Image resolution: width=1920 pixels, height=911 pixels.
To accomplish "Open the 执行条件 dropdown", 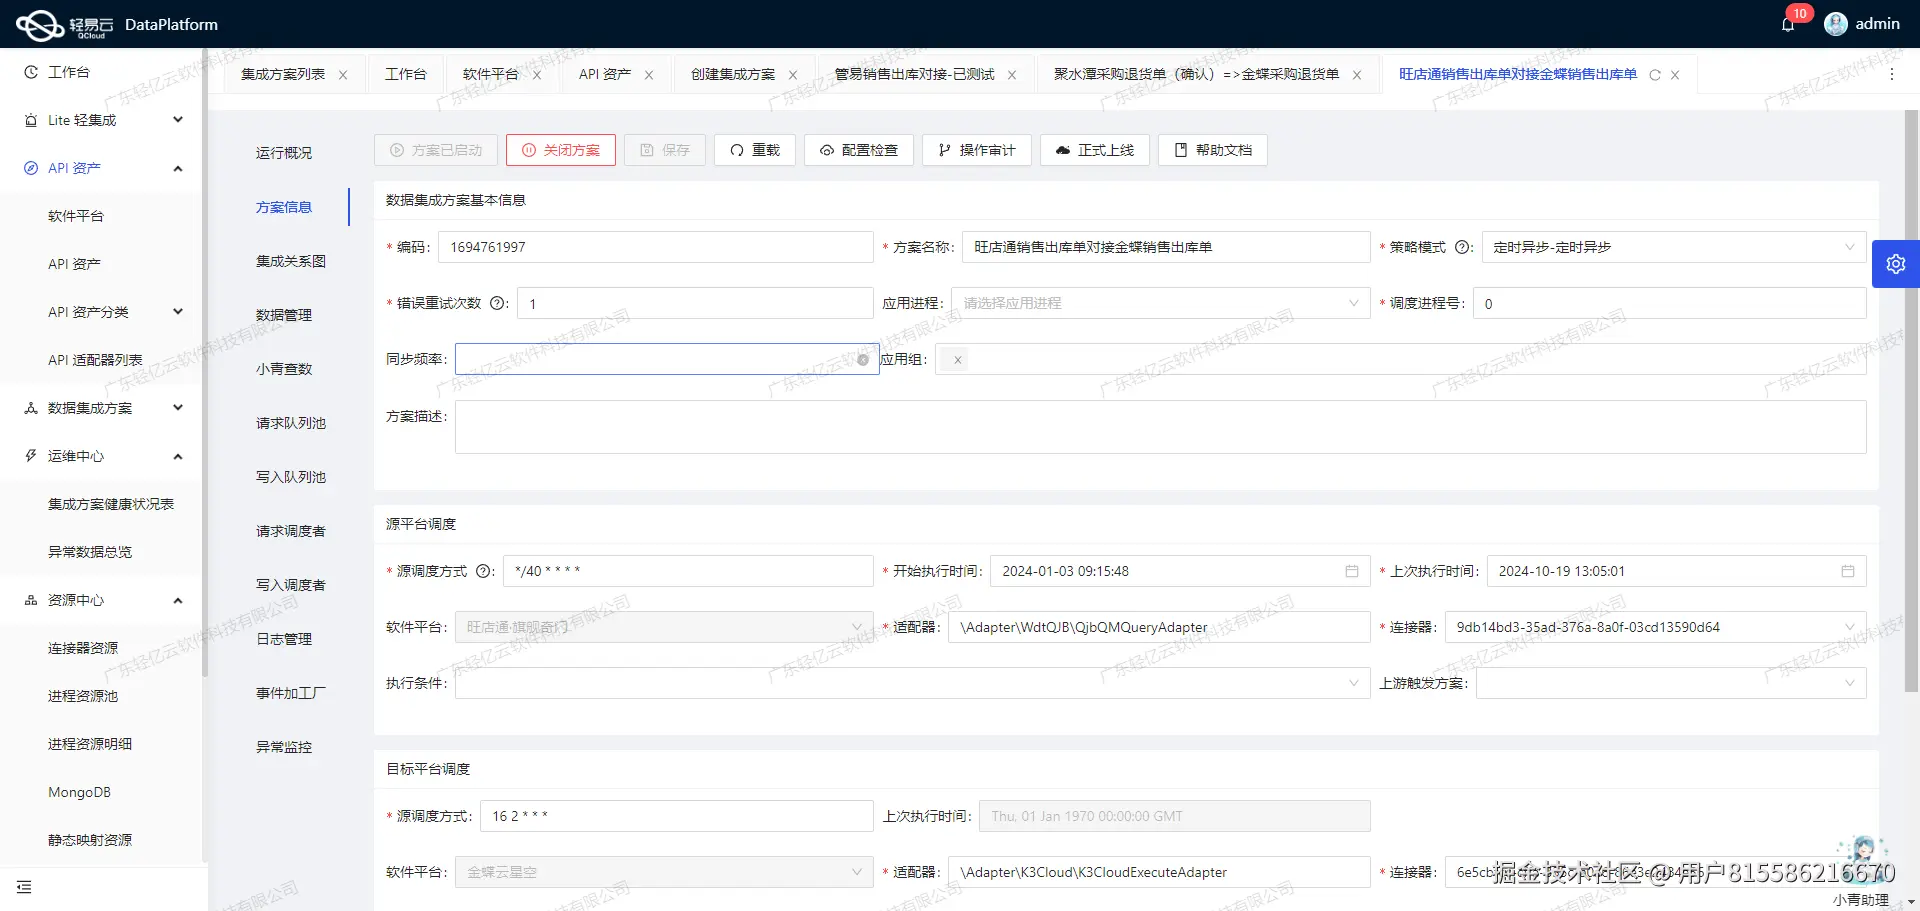I will click(x=912, y=683).
